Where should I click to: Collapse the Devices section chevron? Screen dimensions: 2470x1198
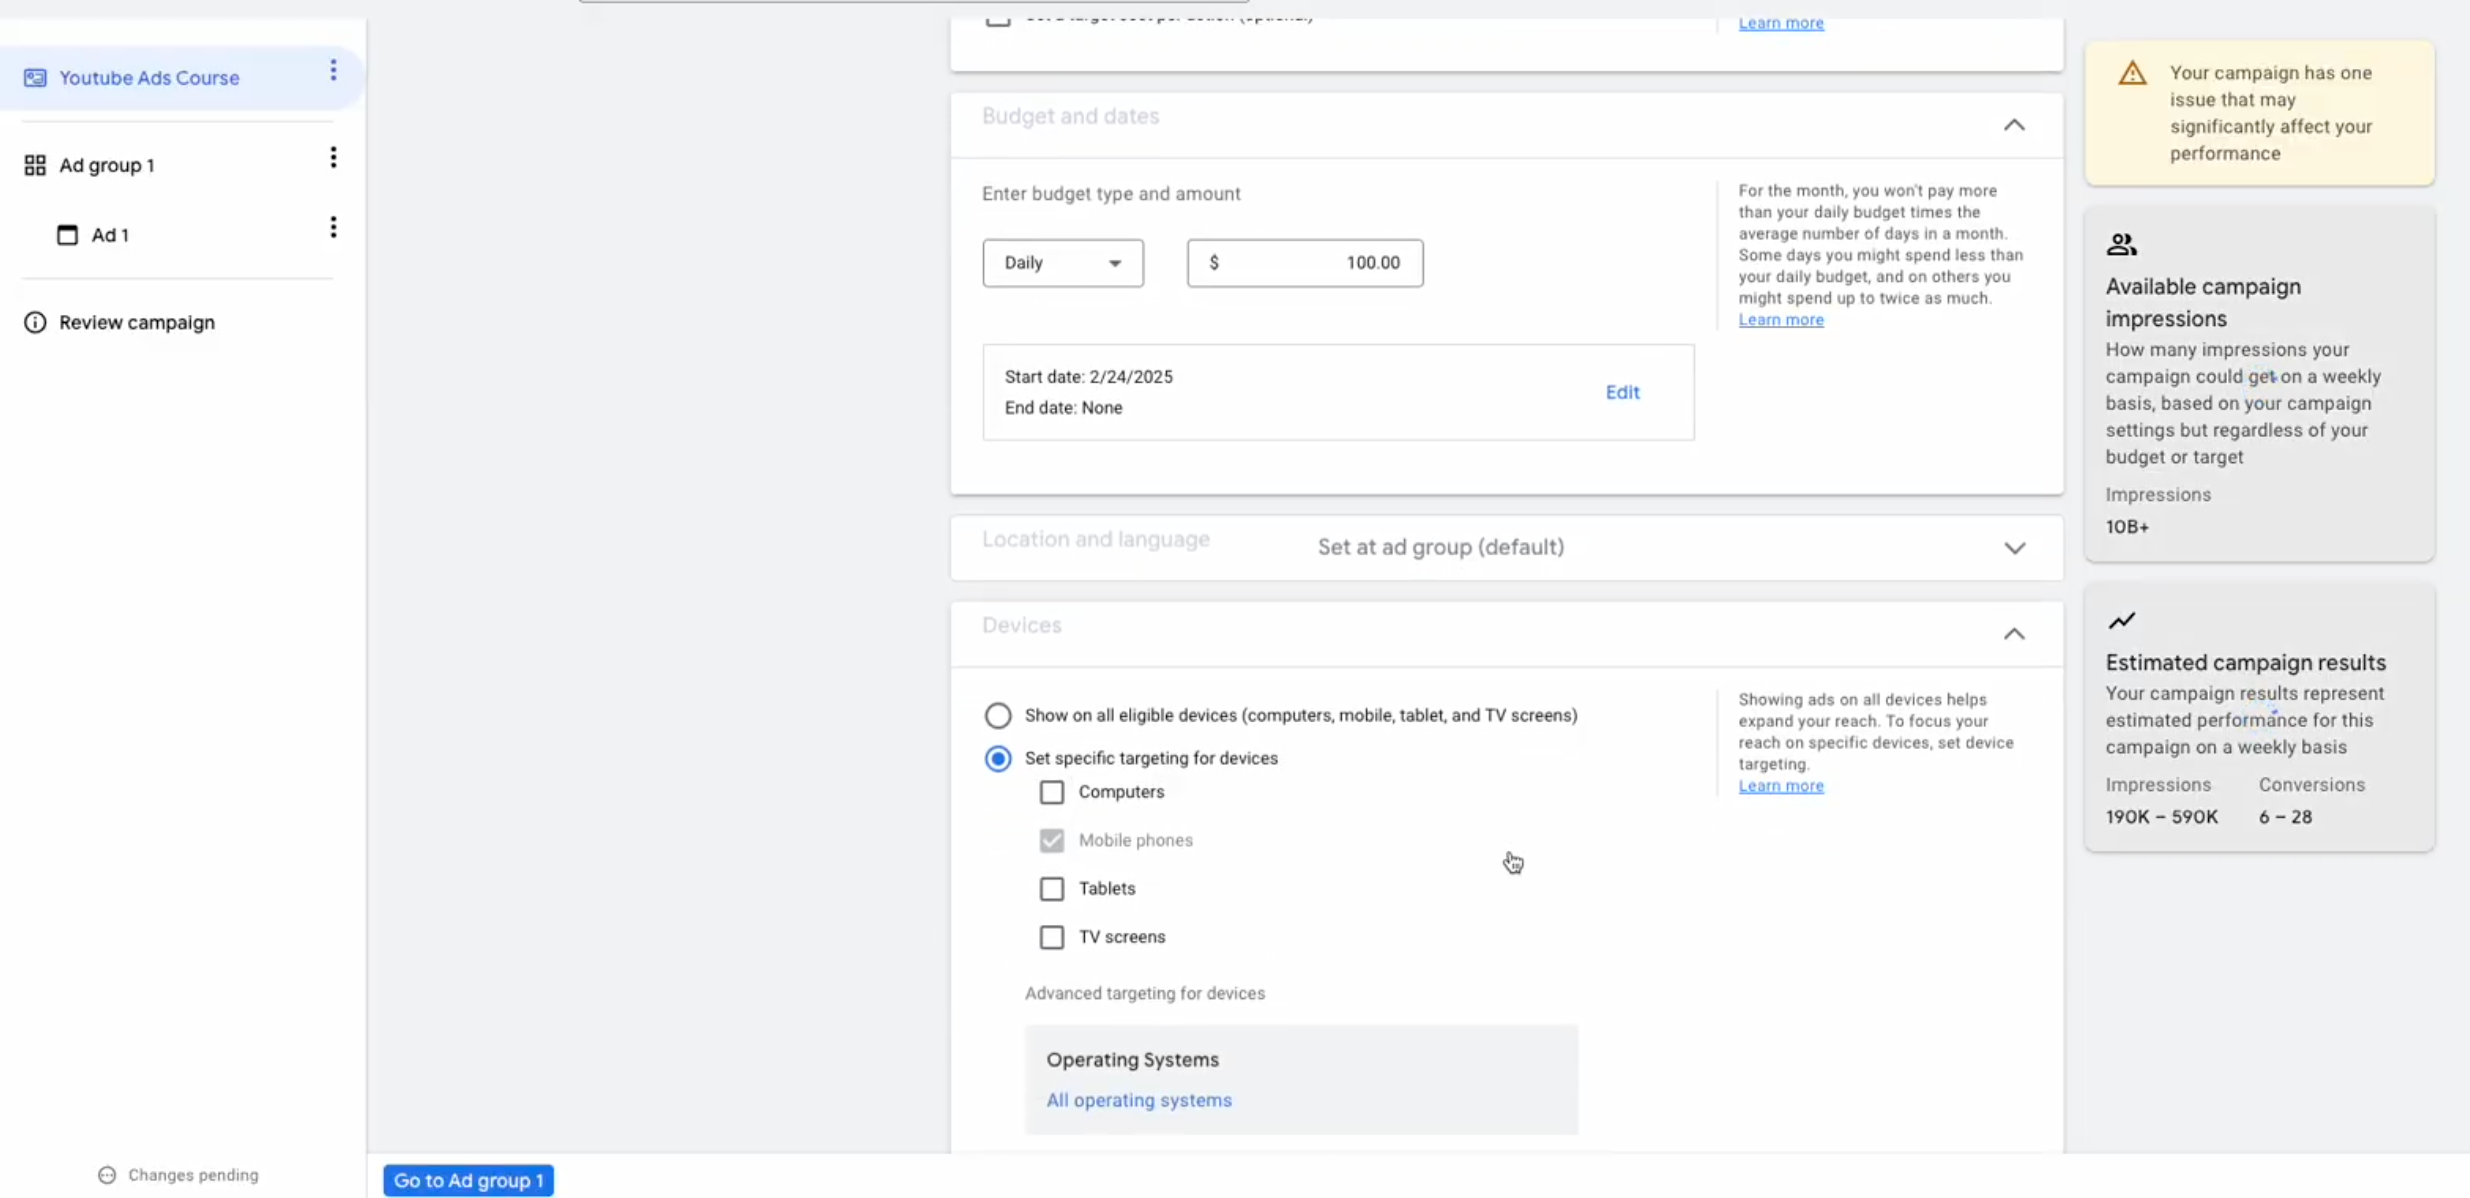[x=2013, y=634]
